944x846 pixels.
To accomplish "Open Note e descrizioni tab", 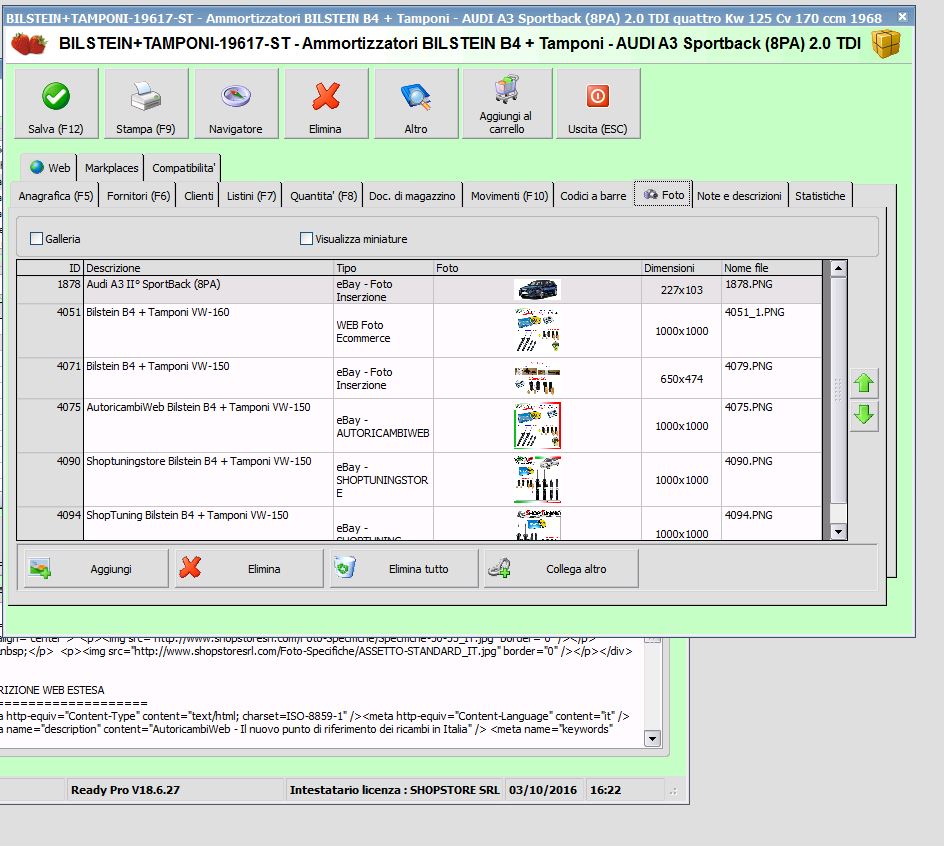I will 739,196.
